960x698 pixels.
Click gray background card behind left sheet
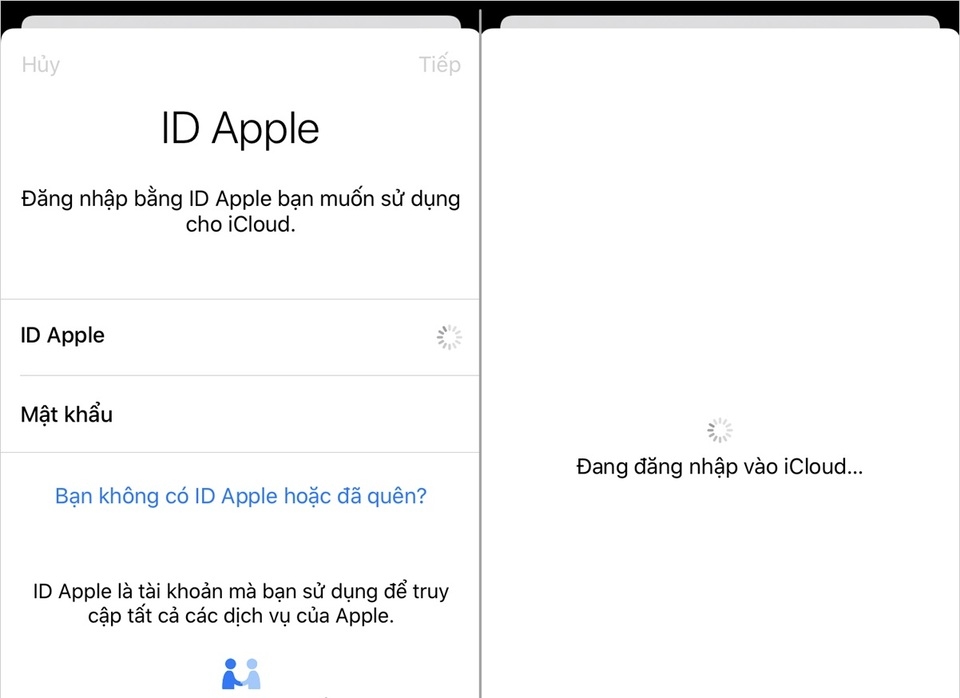(x=240, y=21)
